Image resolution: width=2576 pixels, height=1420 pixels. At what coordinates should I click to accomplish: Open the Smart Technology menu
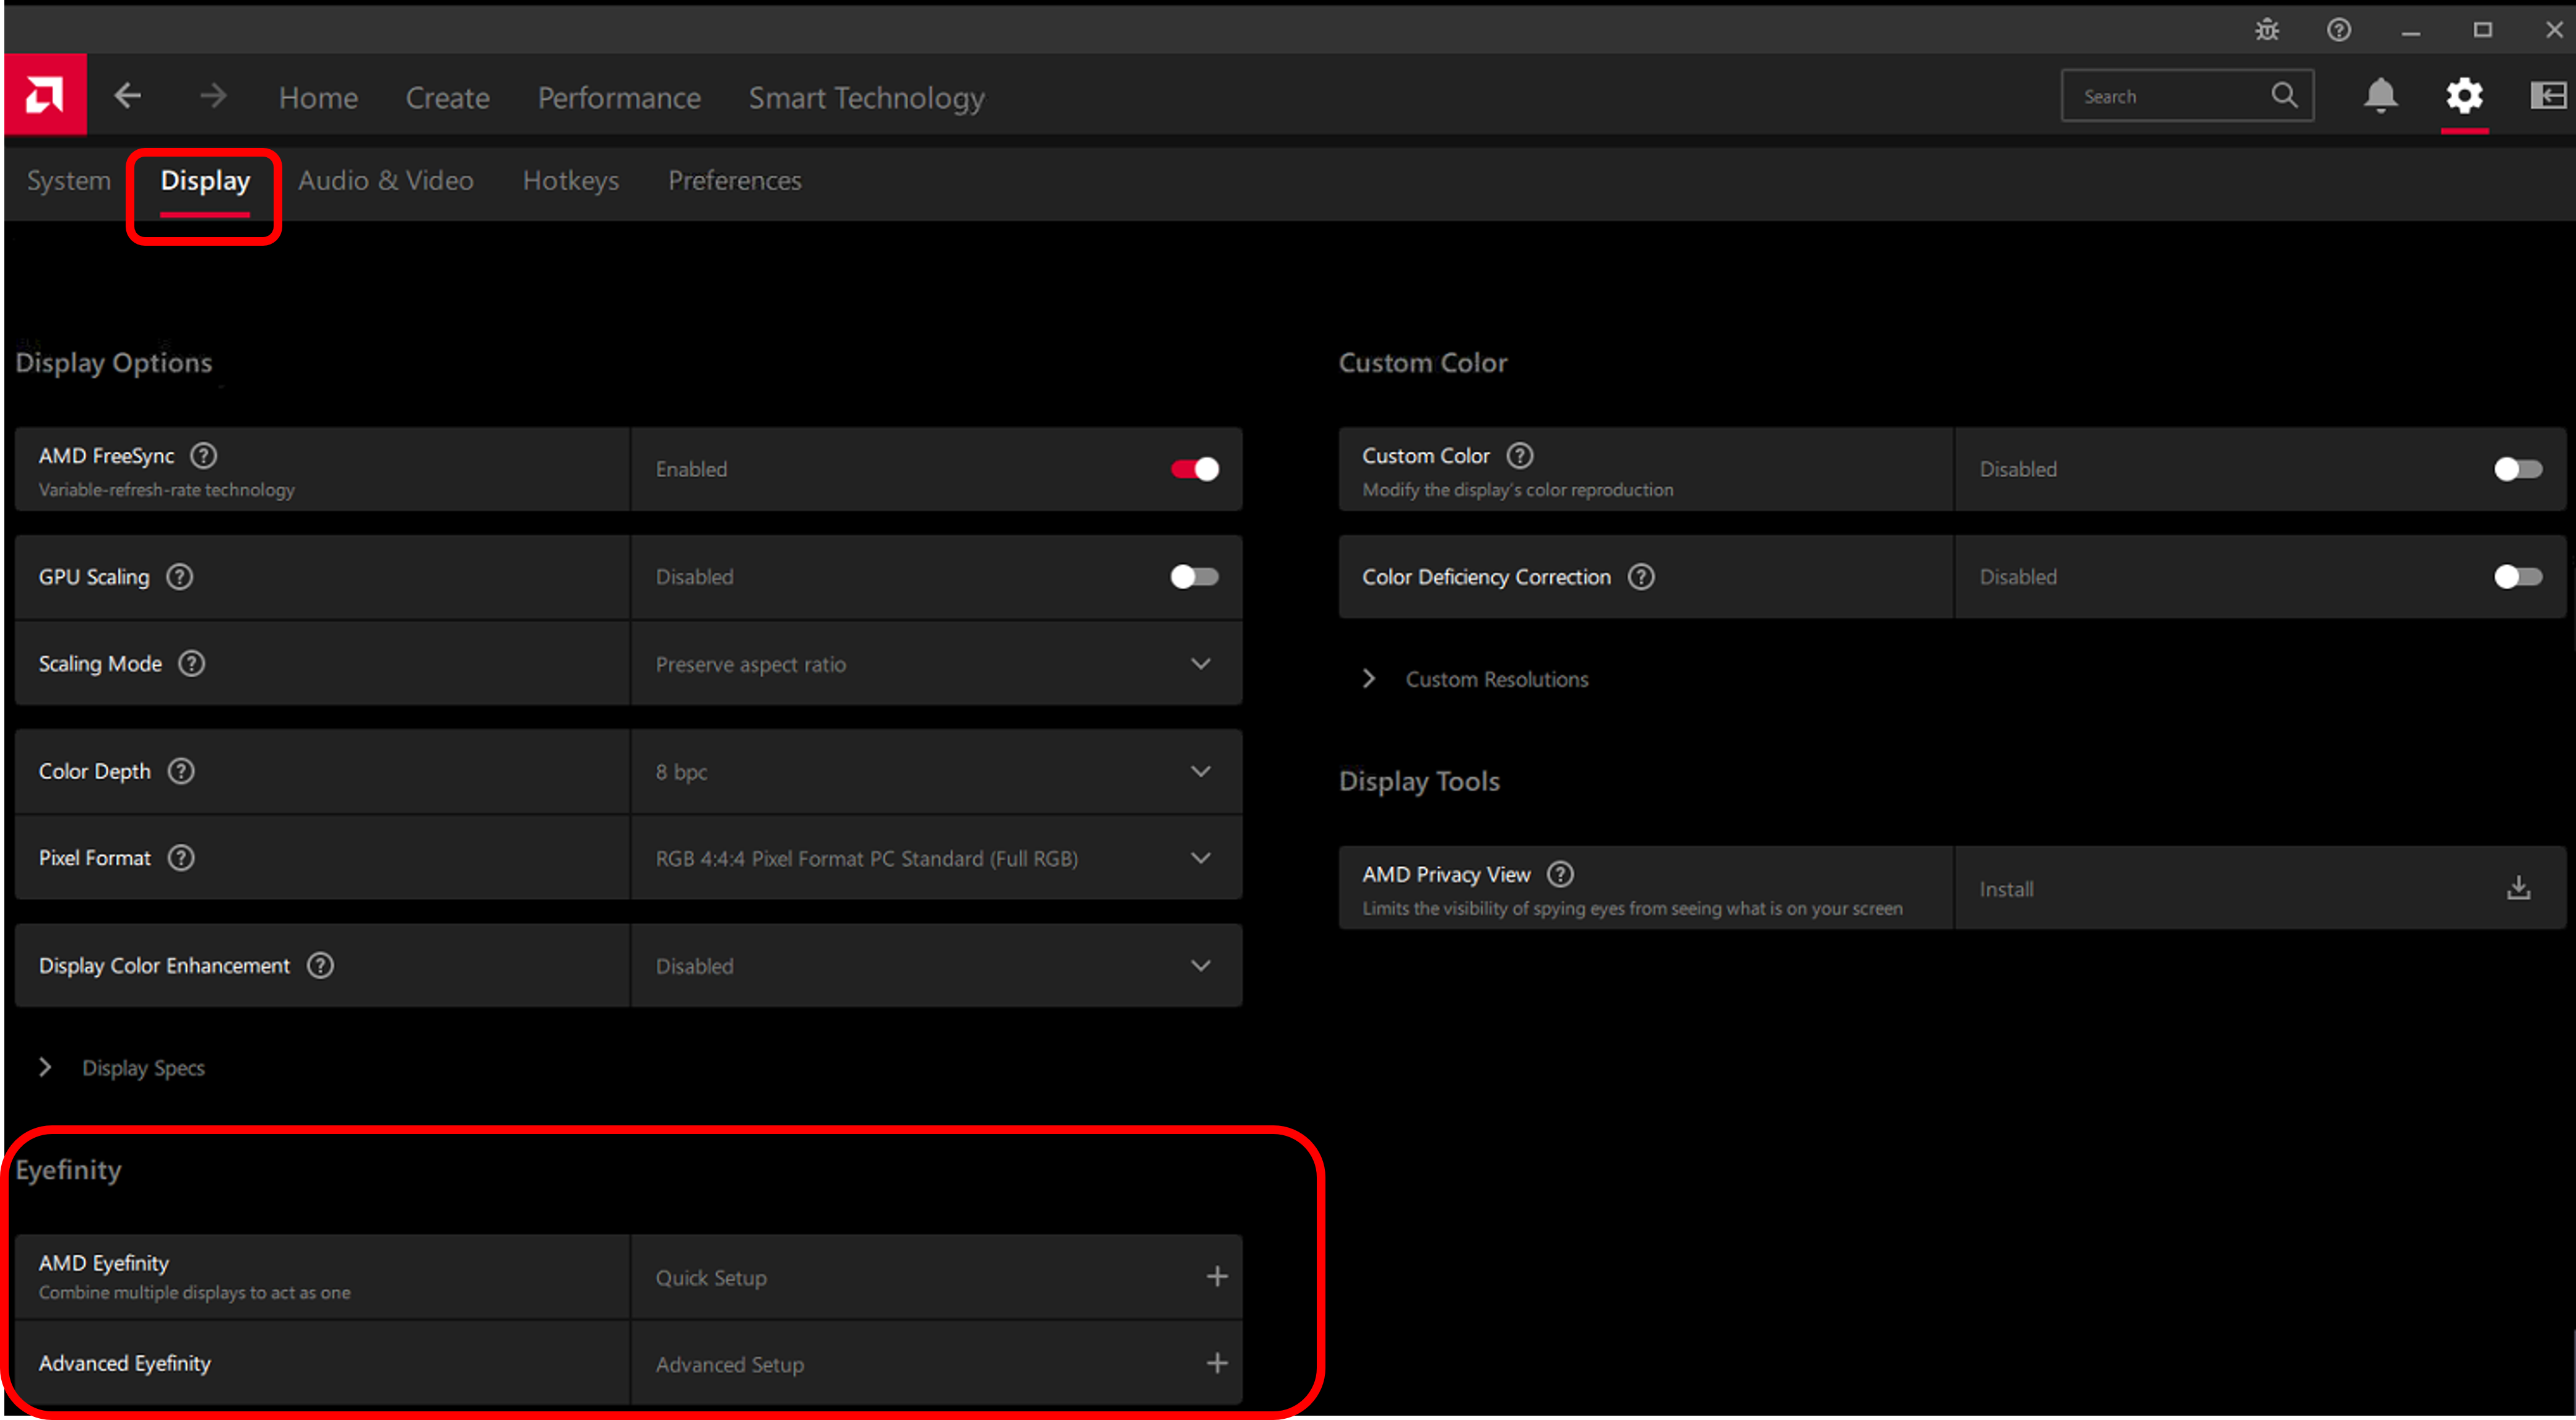(867, 97)
